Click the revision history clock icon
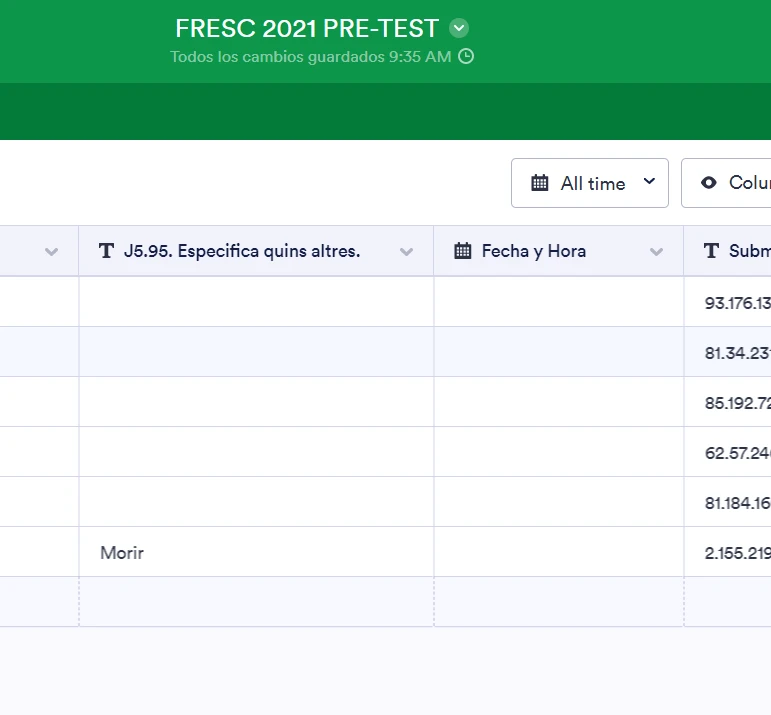Screen dimensions: 771x715 (x=466, y=57)
